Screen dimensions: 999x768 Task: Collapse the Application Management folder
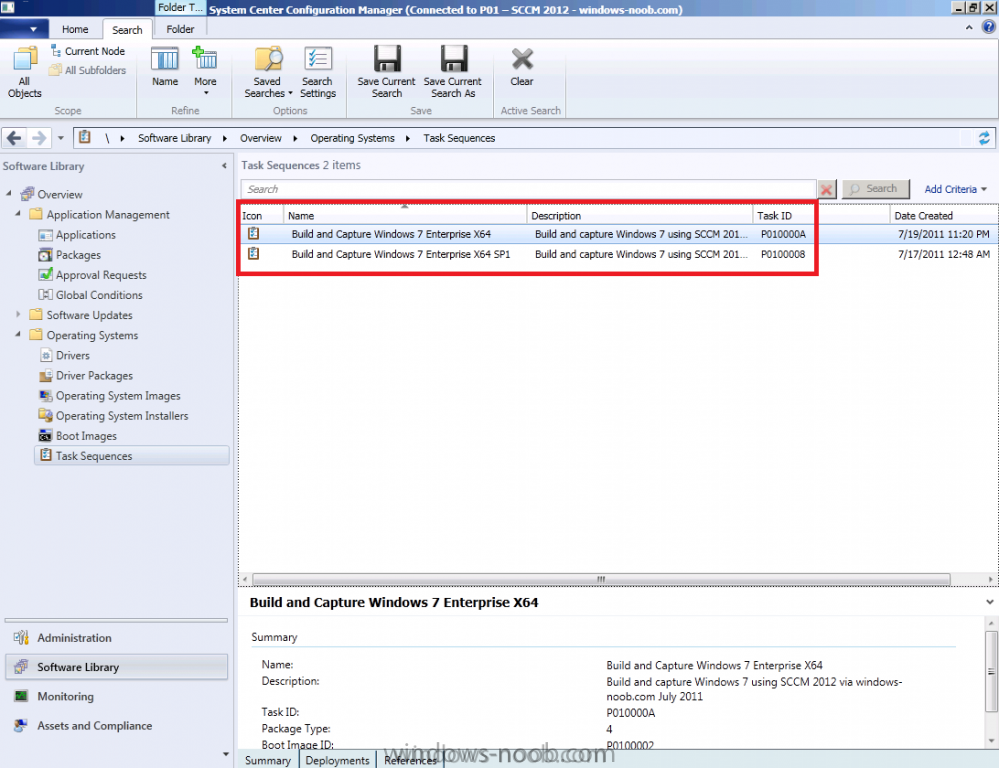coord(18,214)
